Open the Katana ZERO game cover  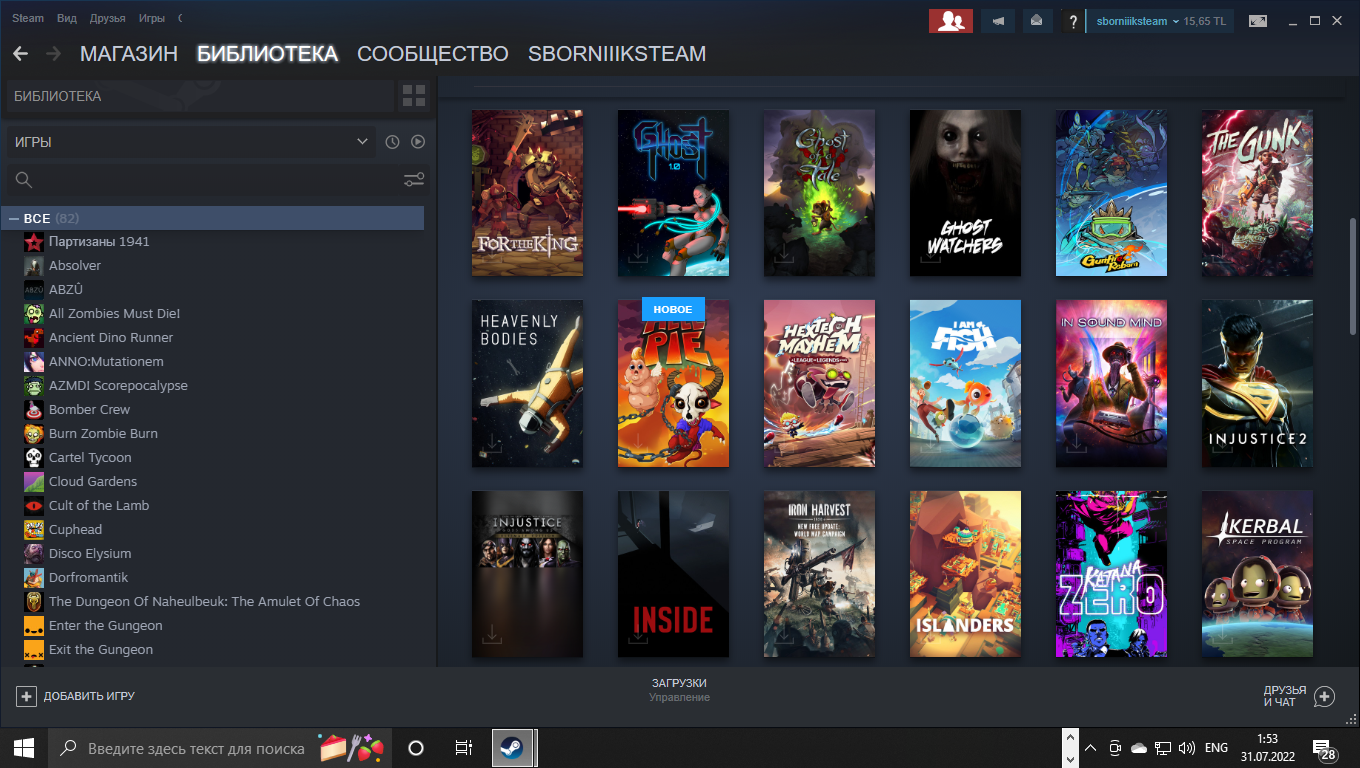(x=1111, y=574)
